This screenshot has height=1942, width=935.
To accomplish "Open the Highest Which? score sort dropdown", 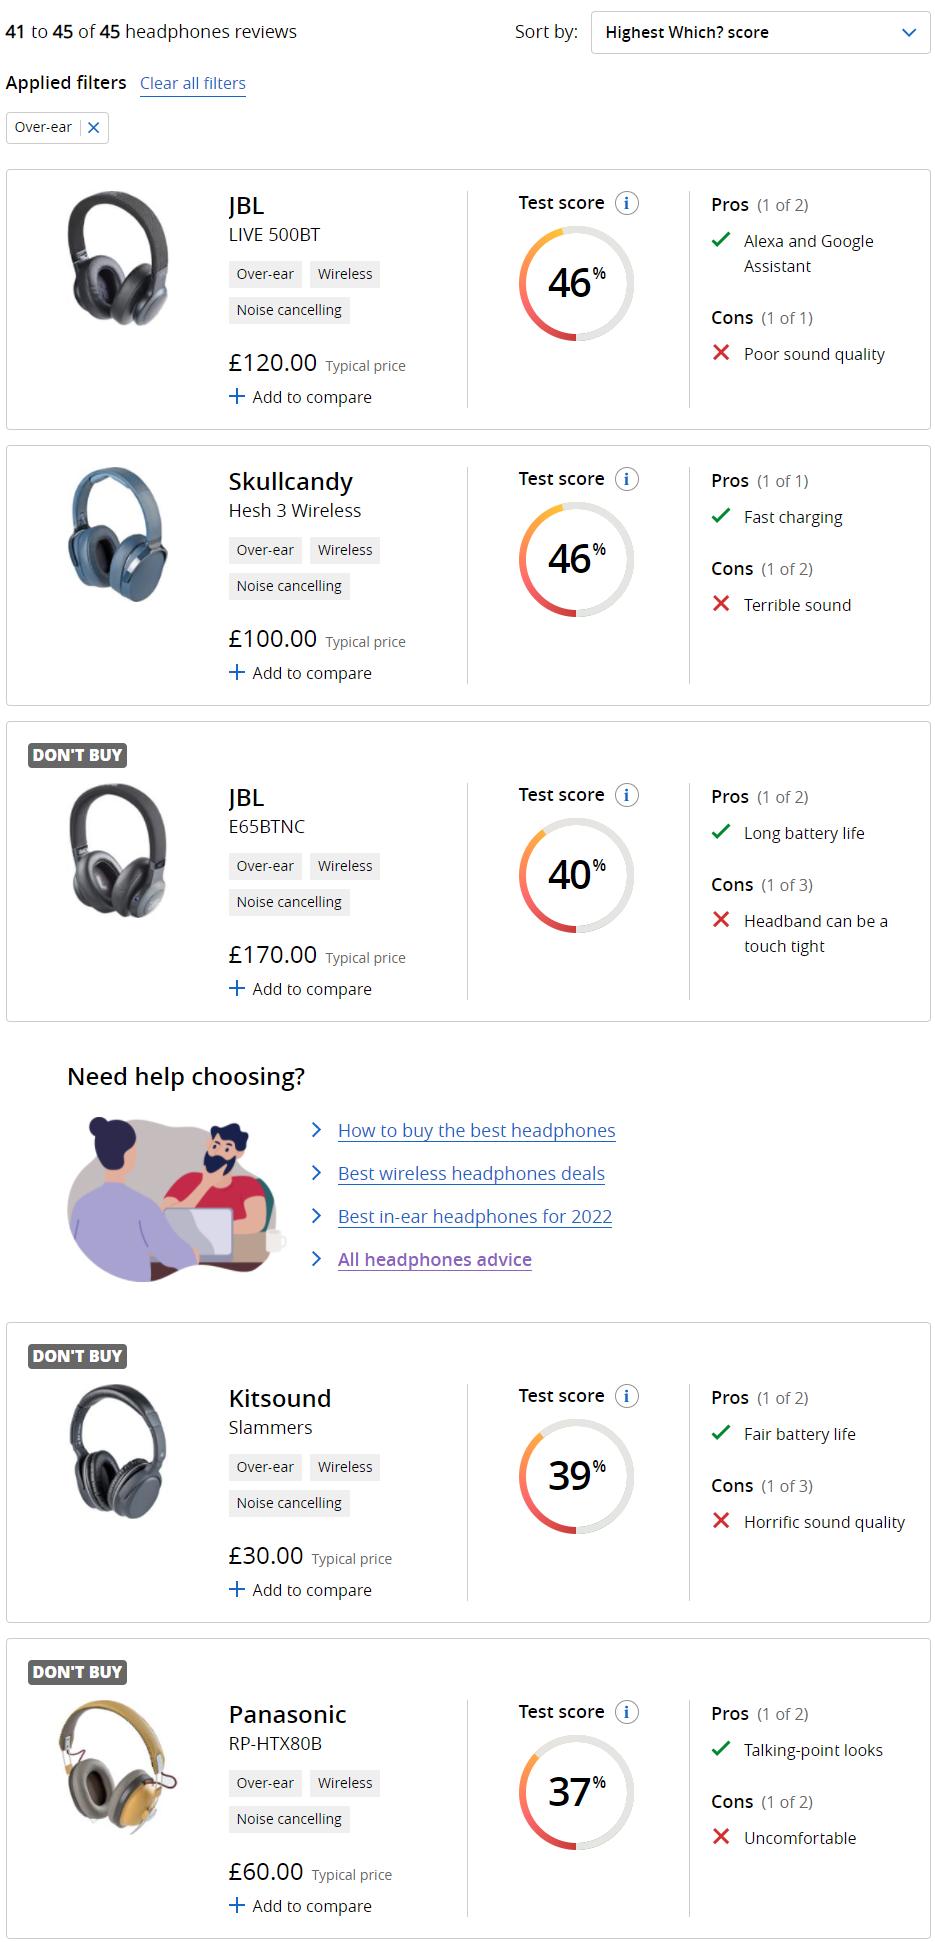I will point(759,32).
